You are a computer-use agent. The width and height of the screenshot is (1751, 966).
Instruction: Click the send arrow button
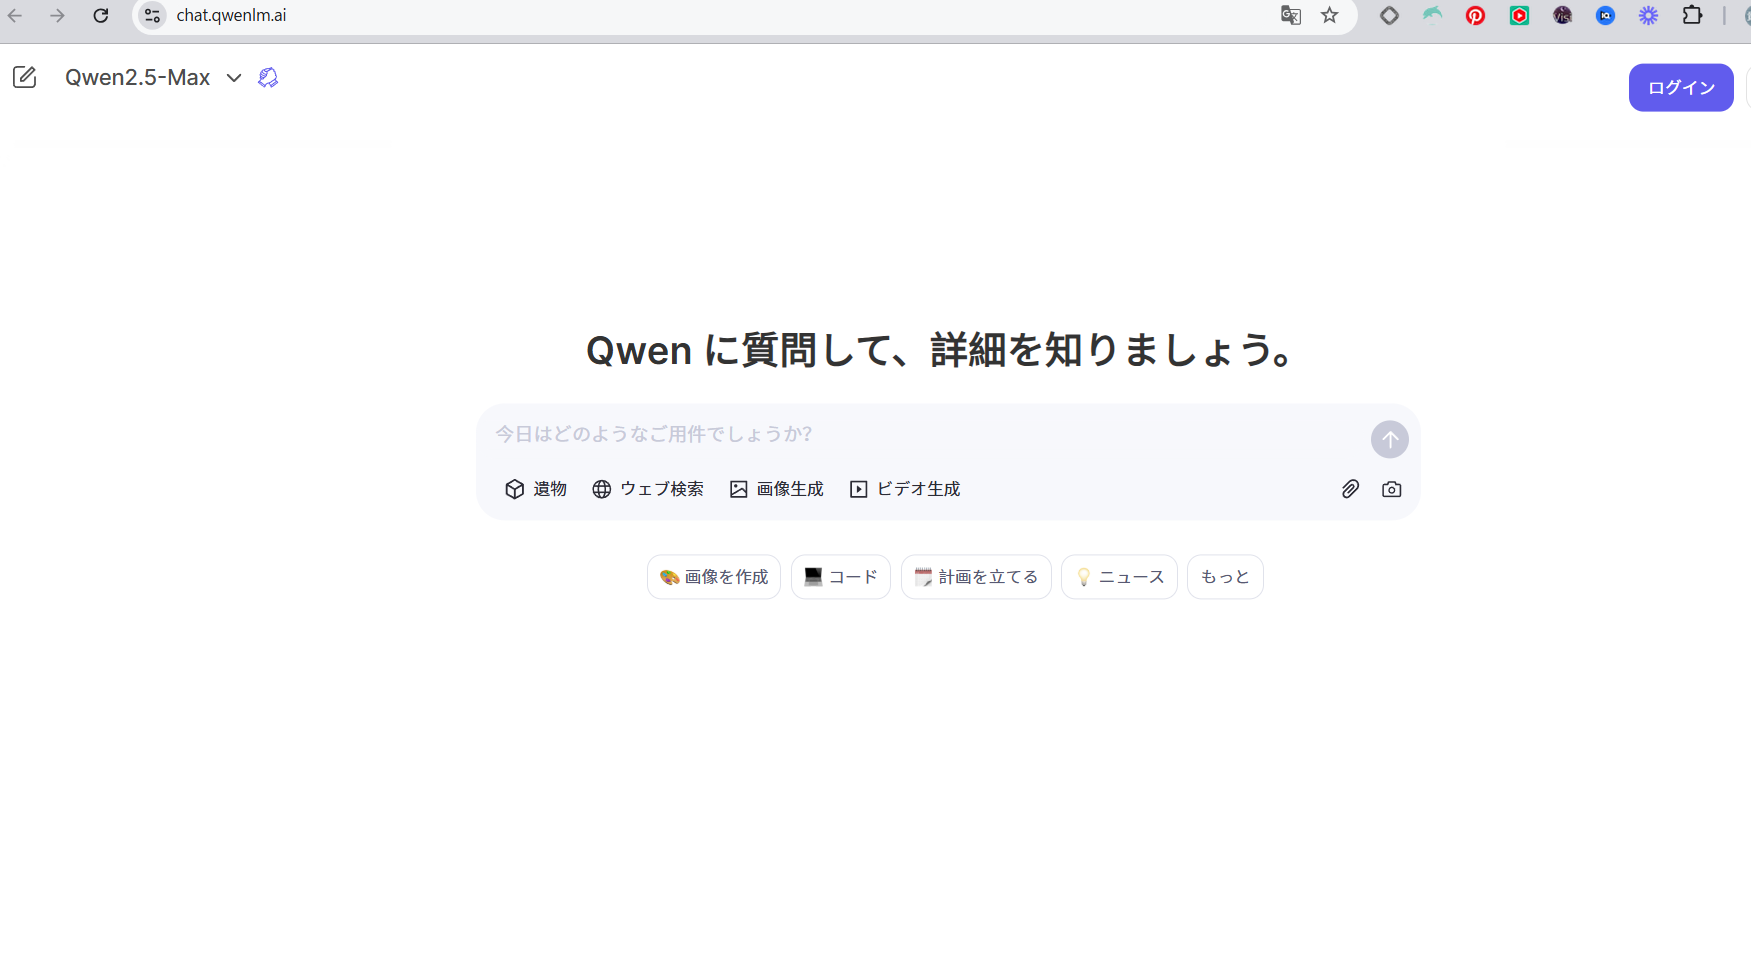[x=1389, y=440]
